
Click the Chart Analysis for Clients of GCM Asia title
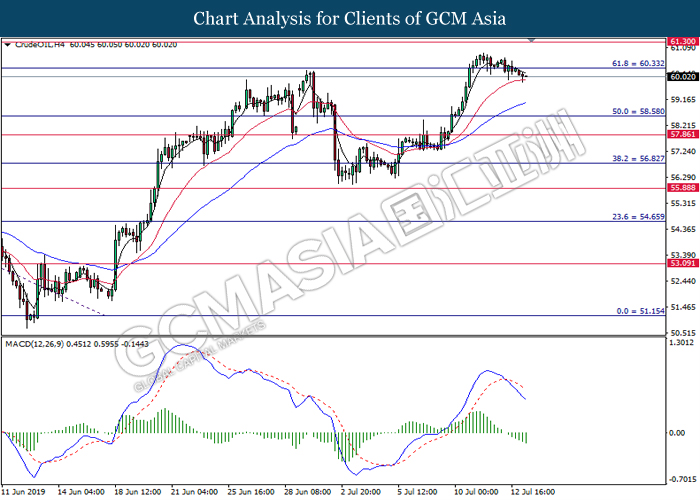click(350, 18)
